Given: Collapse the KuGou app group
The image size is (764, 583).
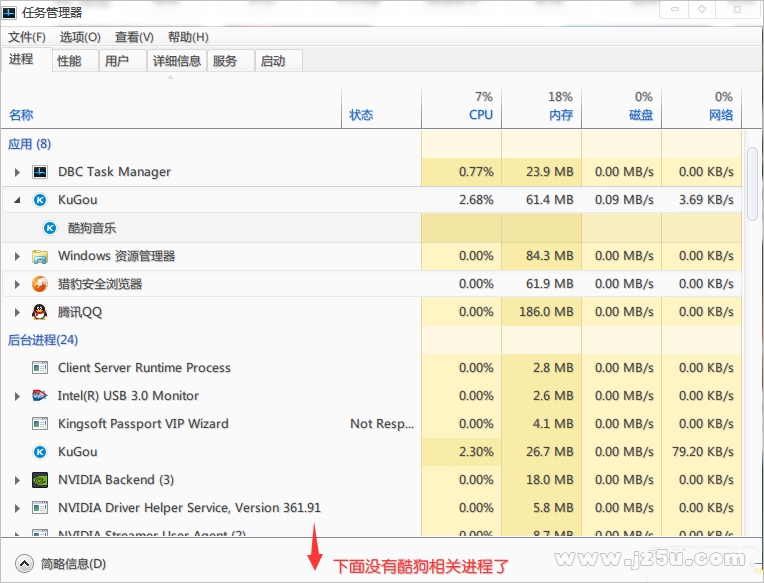Looking at the screenshot, I should coord(17,200).
